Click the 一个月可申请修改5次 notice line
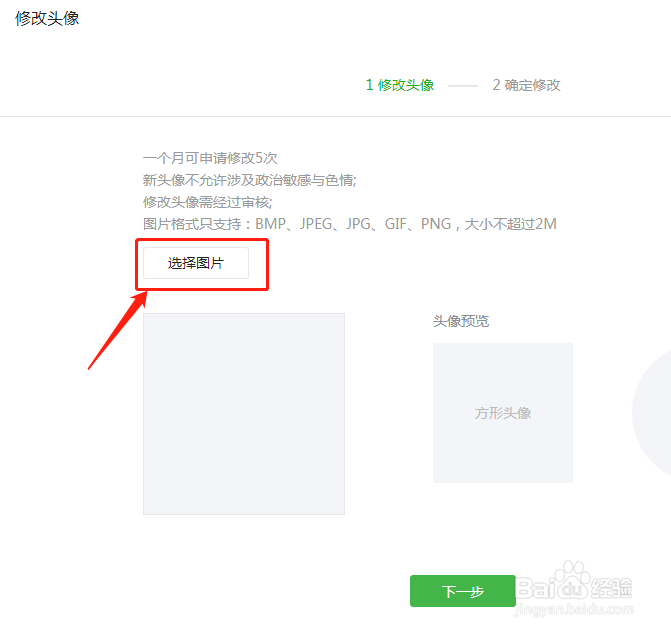The width and height of the screenshot is (671, 632). click(210, 158)
